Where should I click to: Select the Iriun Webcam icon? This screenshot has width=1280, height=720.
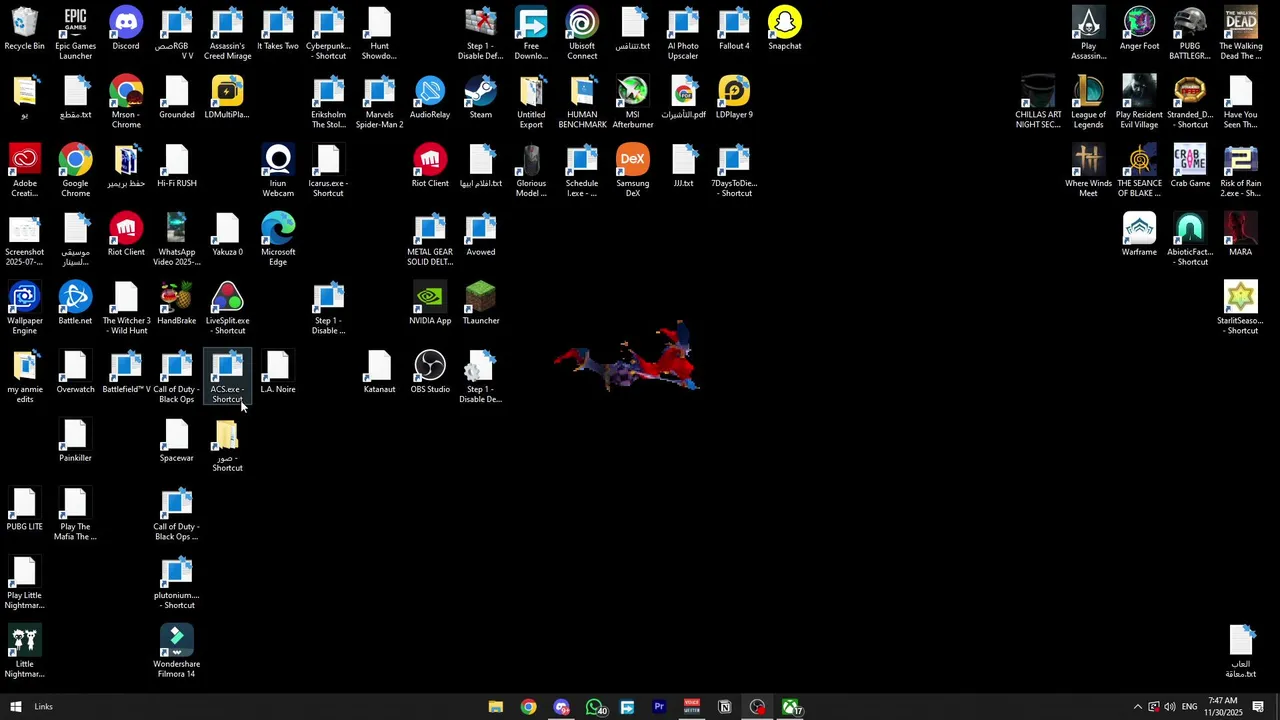pyautogui.click(x=278, y=171)
